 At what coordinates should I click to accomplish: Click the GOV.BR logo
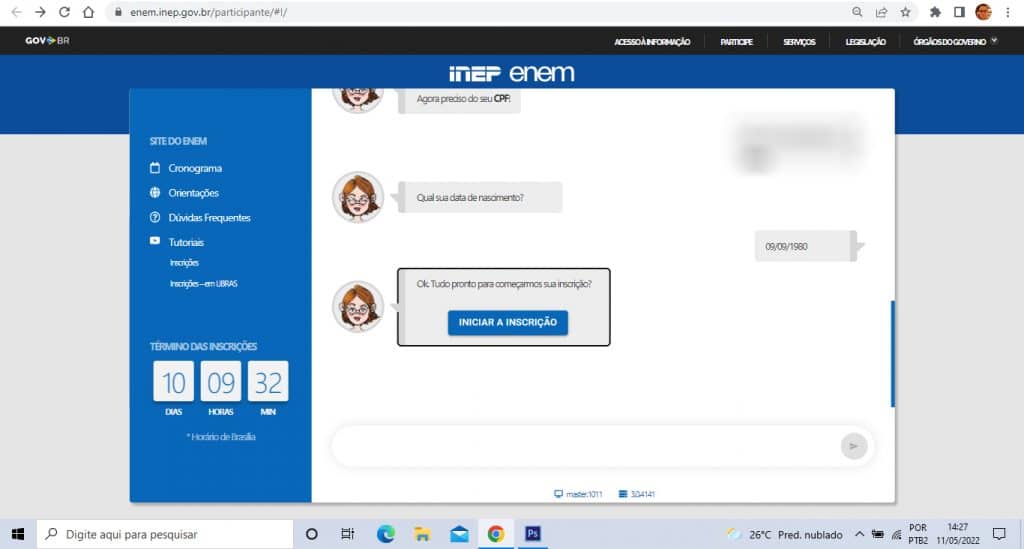47,40
